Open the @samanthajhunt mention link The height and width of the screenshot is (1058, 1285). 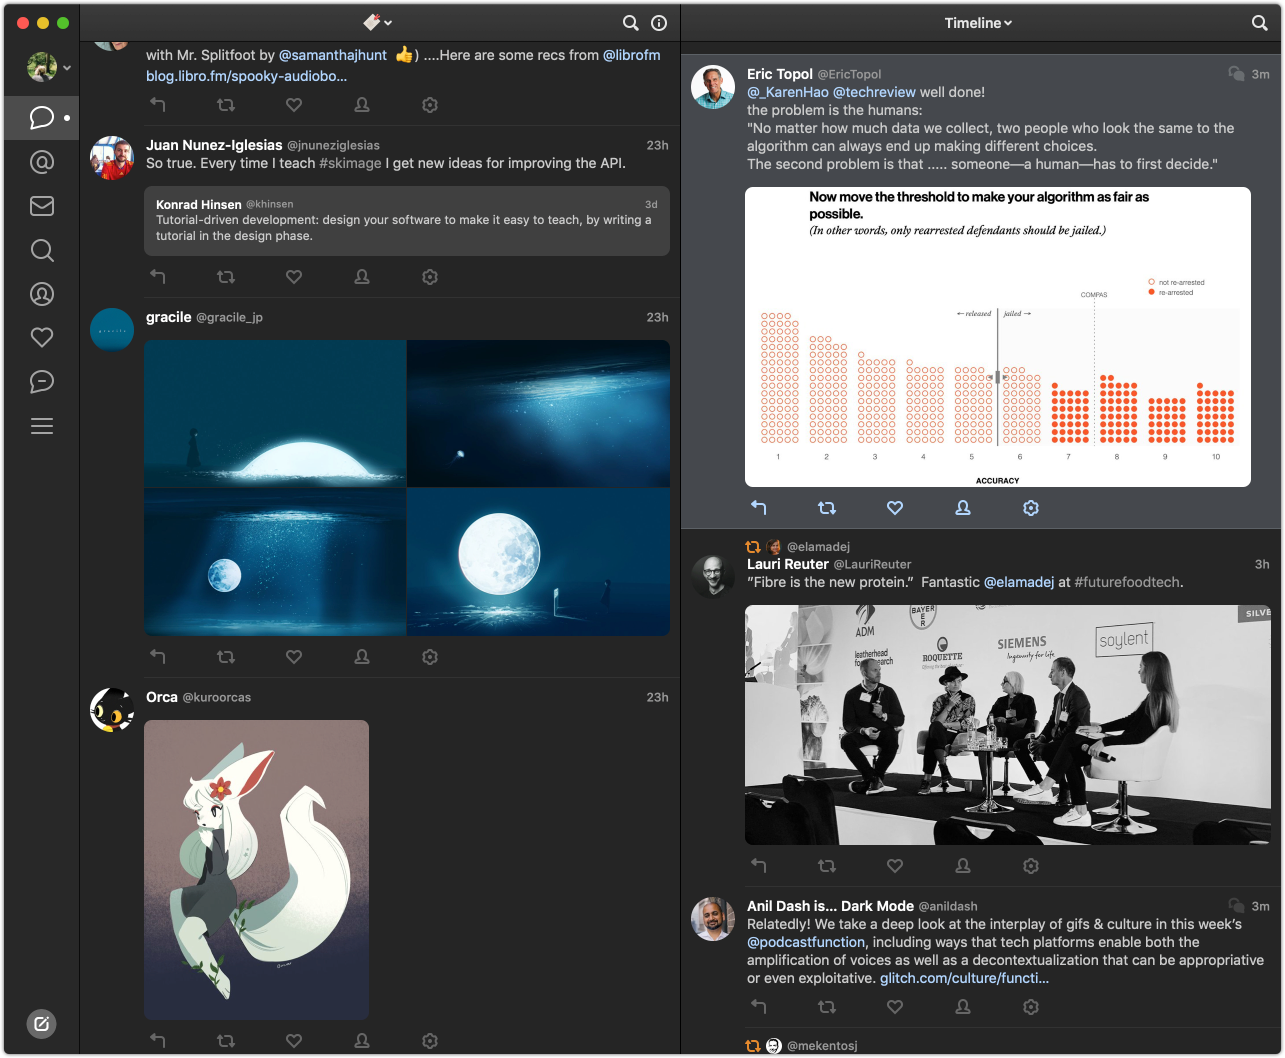(x=333, y=55)
